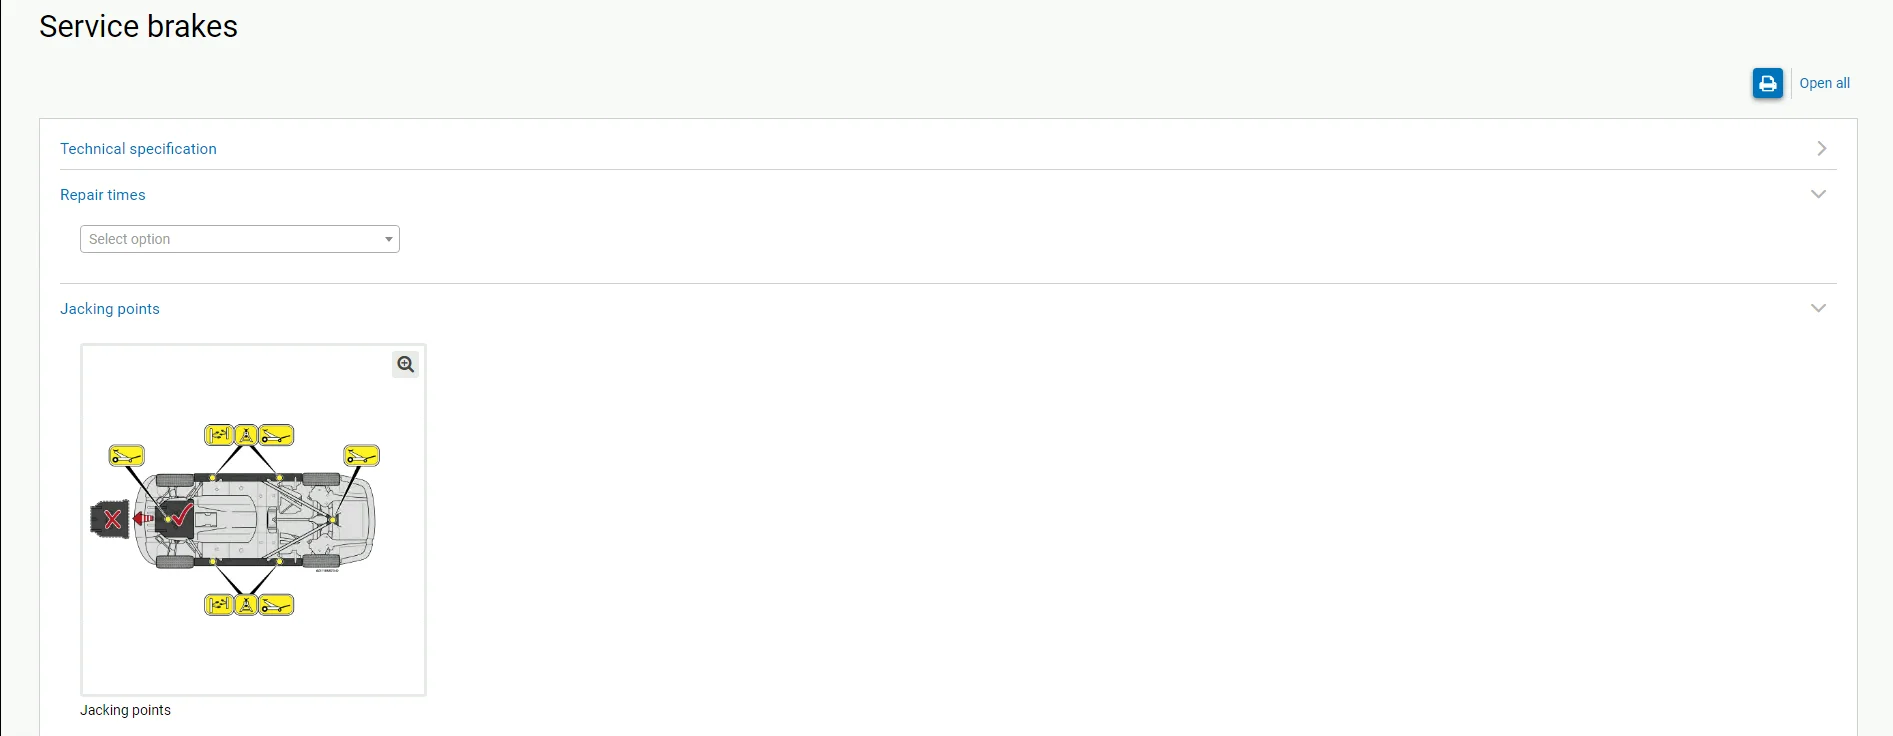Click the Open all link
Screen dimensions: 1893x736
(1824, 83)
